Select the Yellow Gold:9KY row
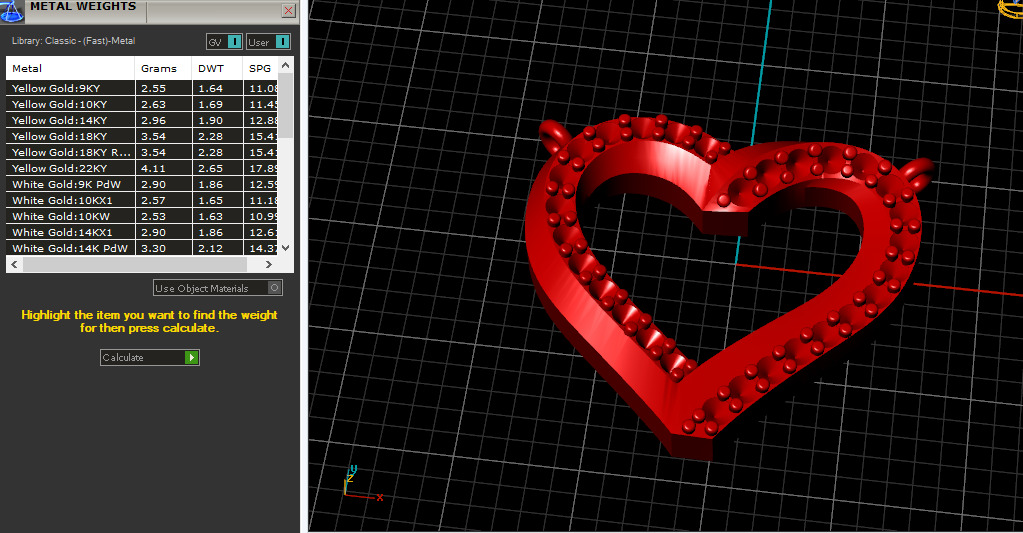Image resolution: width=1023 pixels, height=533 pixels. (x=142, y=88)
